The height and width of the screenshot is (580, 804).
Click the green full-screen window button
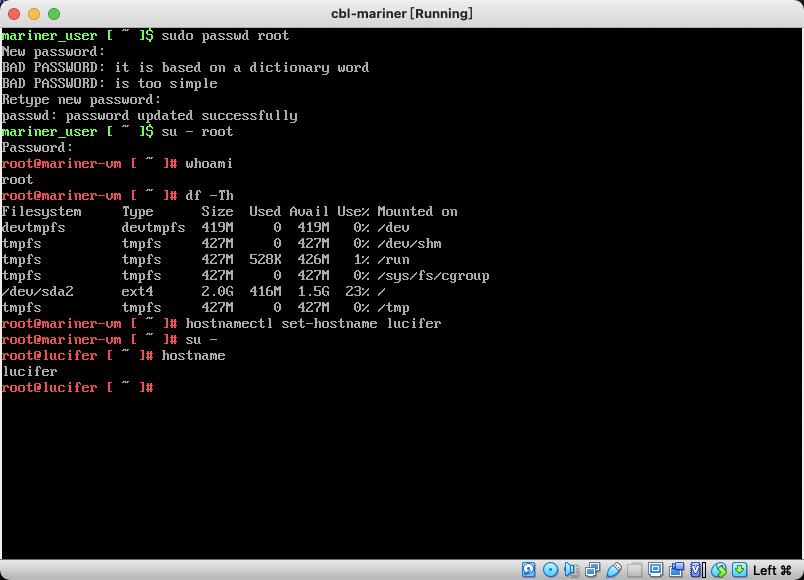tap(54, 14)
